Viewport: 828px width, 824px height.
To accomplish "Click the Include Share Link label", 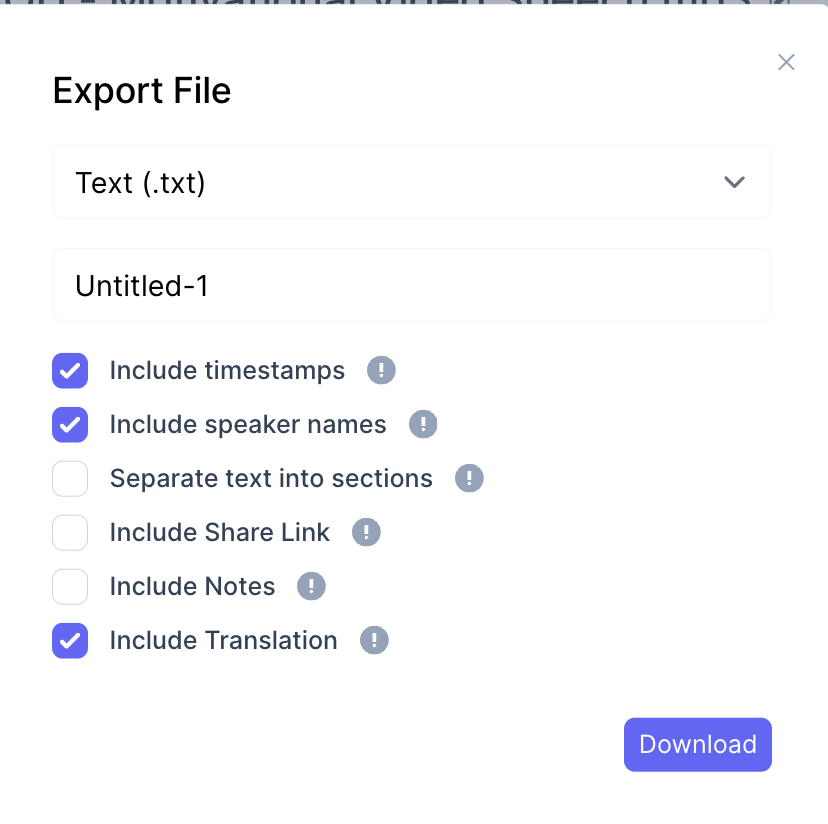I will pos(219,533).
